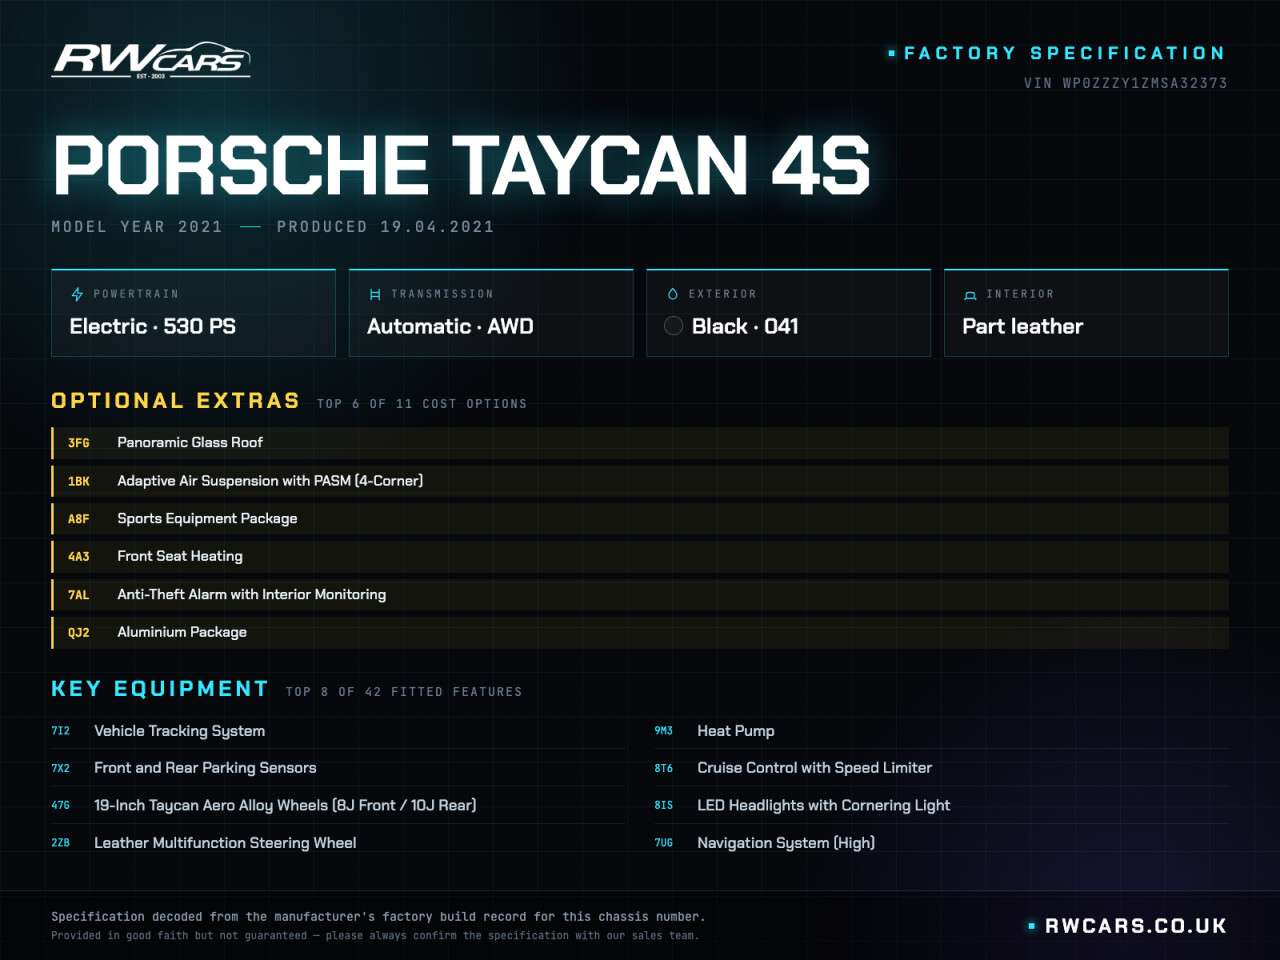Click Vehicle Tracking System entry

click(338, 731)
